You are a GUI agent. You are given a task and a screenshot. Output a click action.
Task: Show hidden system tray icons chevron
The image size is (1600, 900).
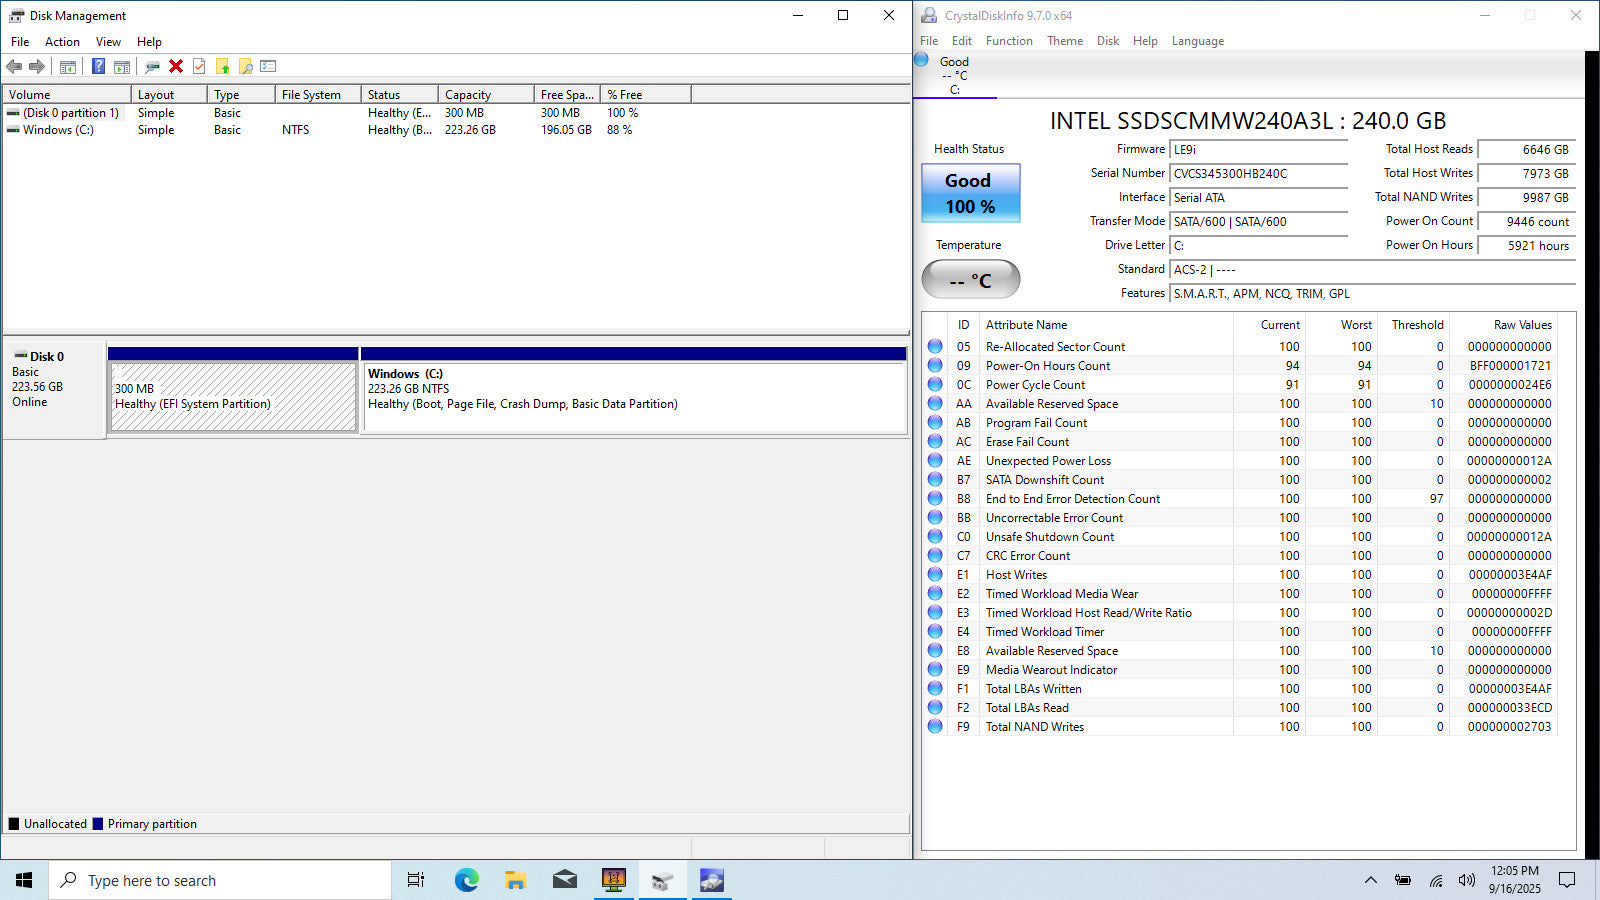click(x=1370, y=880)
